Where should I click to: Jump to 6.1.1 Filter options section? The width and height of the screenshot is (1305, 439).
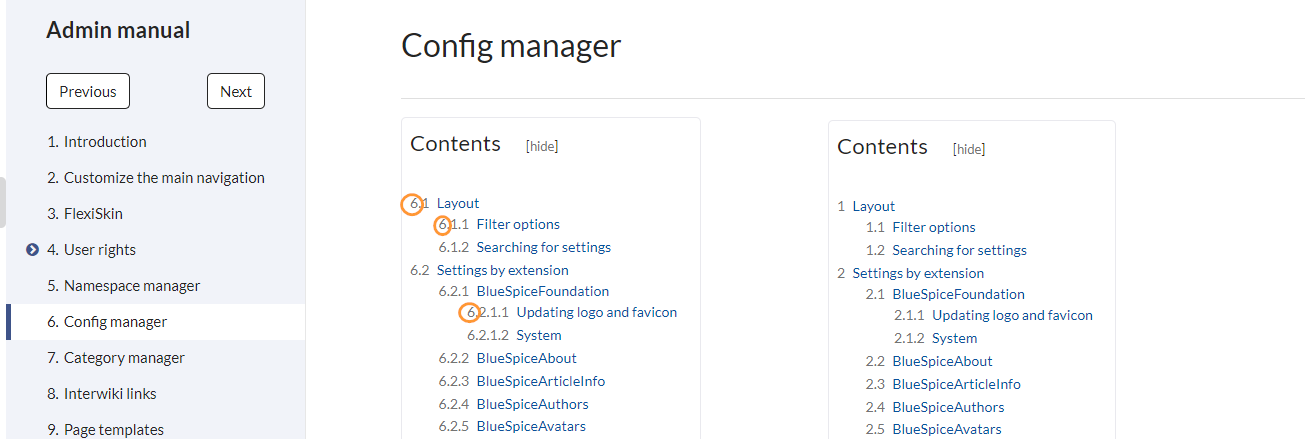coord(499,224)
